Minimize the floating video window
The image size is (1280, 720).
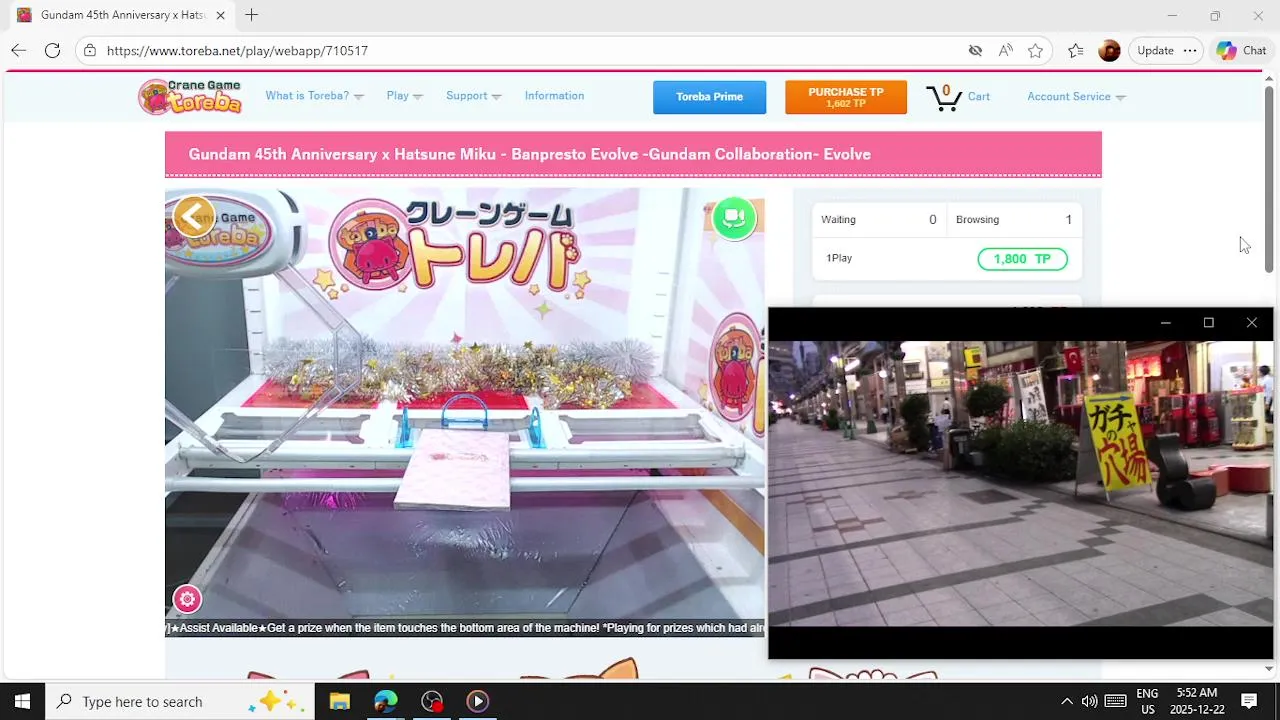coord(1165,323)
